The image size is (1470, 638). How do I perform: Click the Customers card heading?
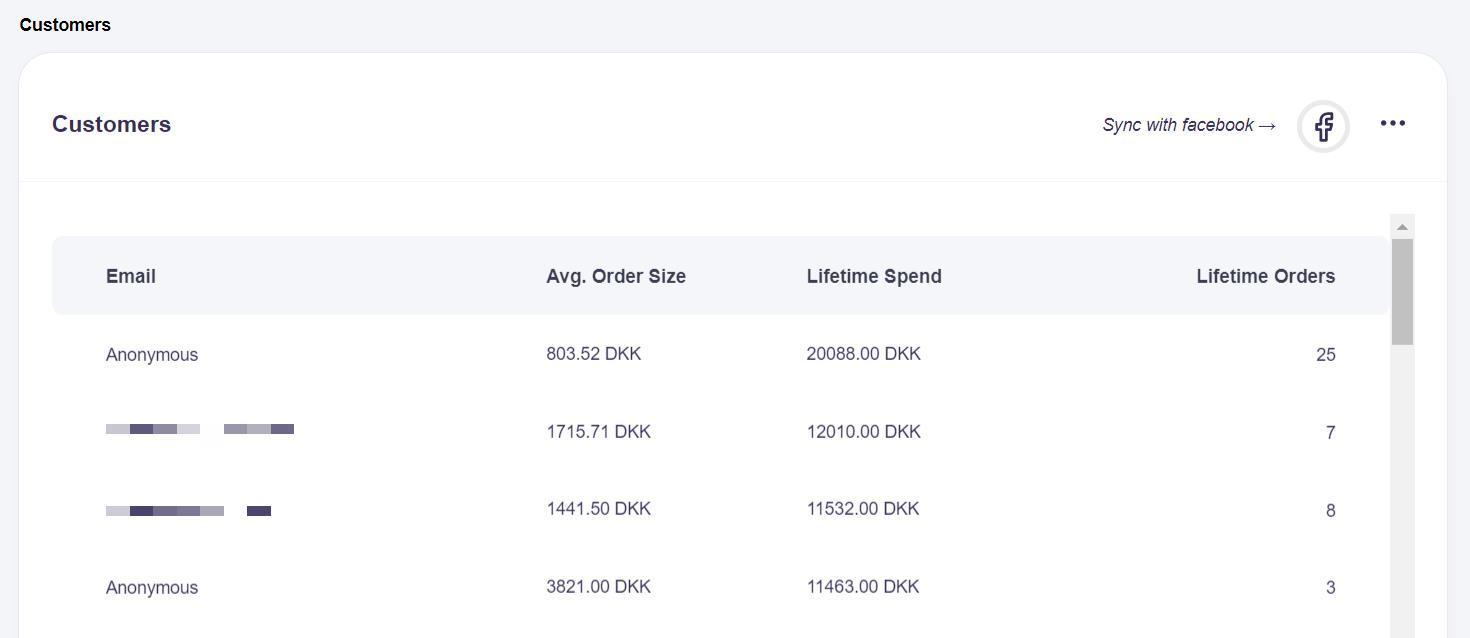pyautogui.click(x=111, y=124)
